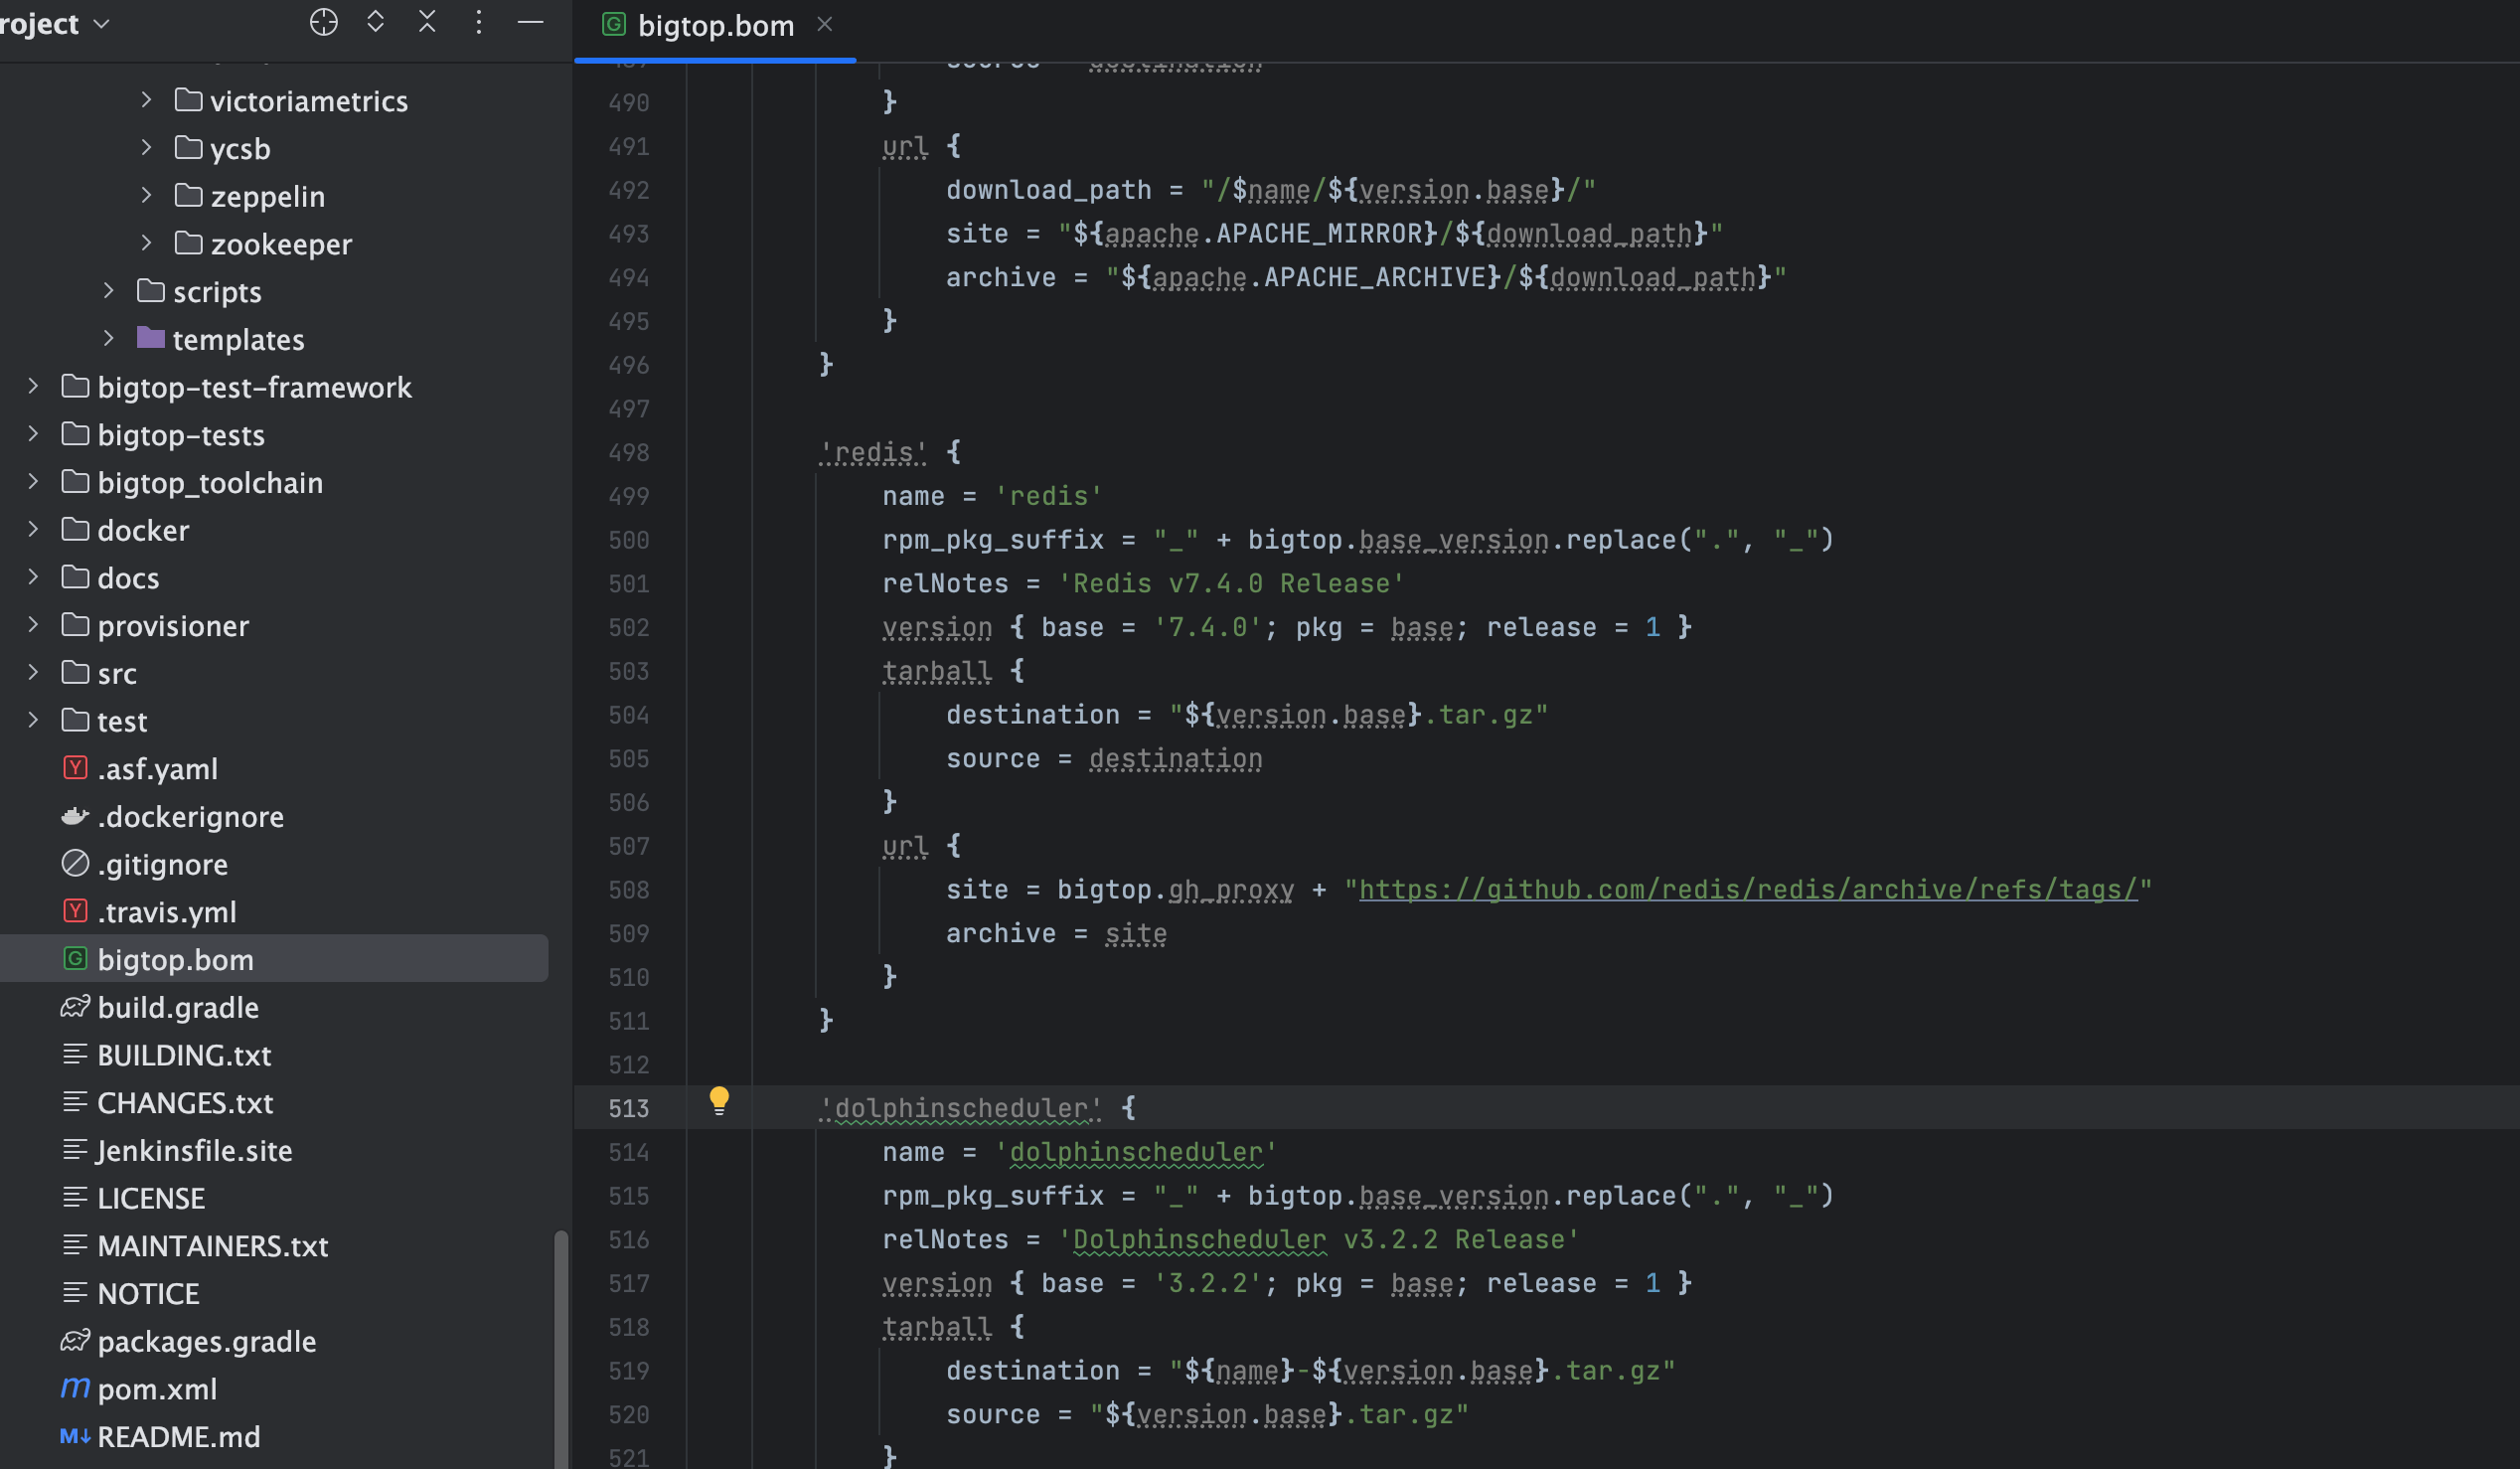This screenshot has width=2520, height=1469.
Task: Open the github.com/redis archive URL link
Action: [x=1747, y=889]
